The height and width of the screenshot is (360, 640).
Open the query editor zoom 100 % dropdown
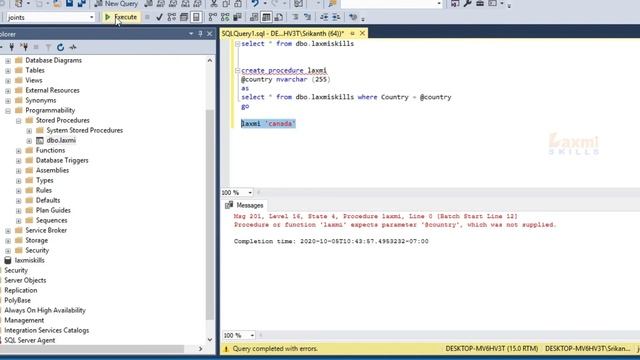tap(250, 193)
